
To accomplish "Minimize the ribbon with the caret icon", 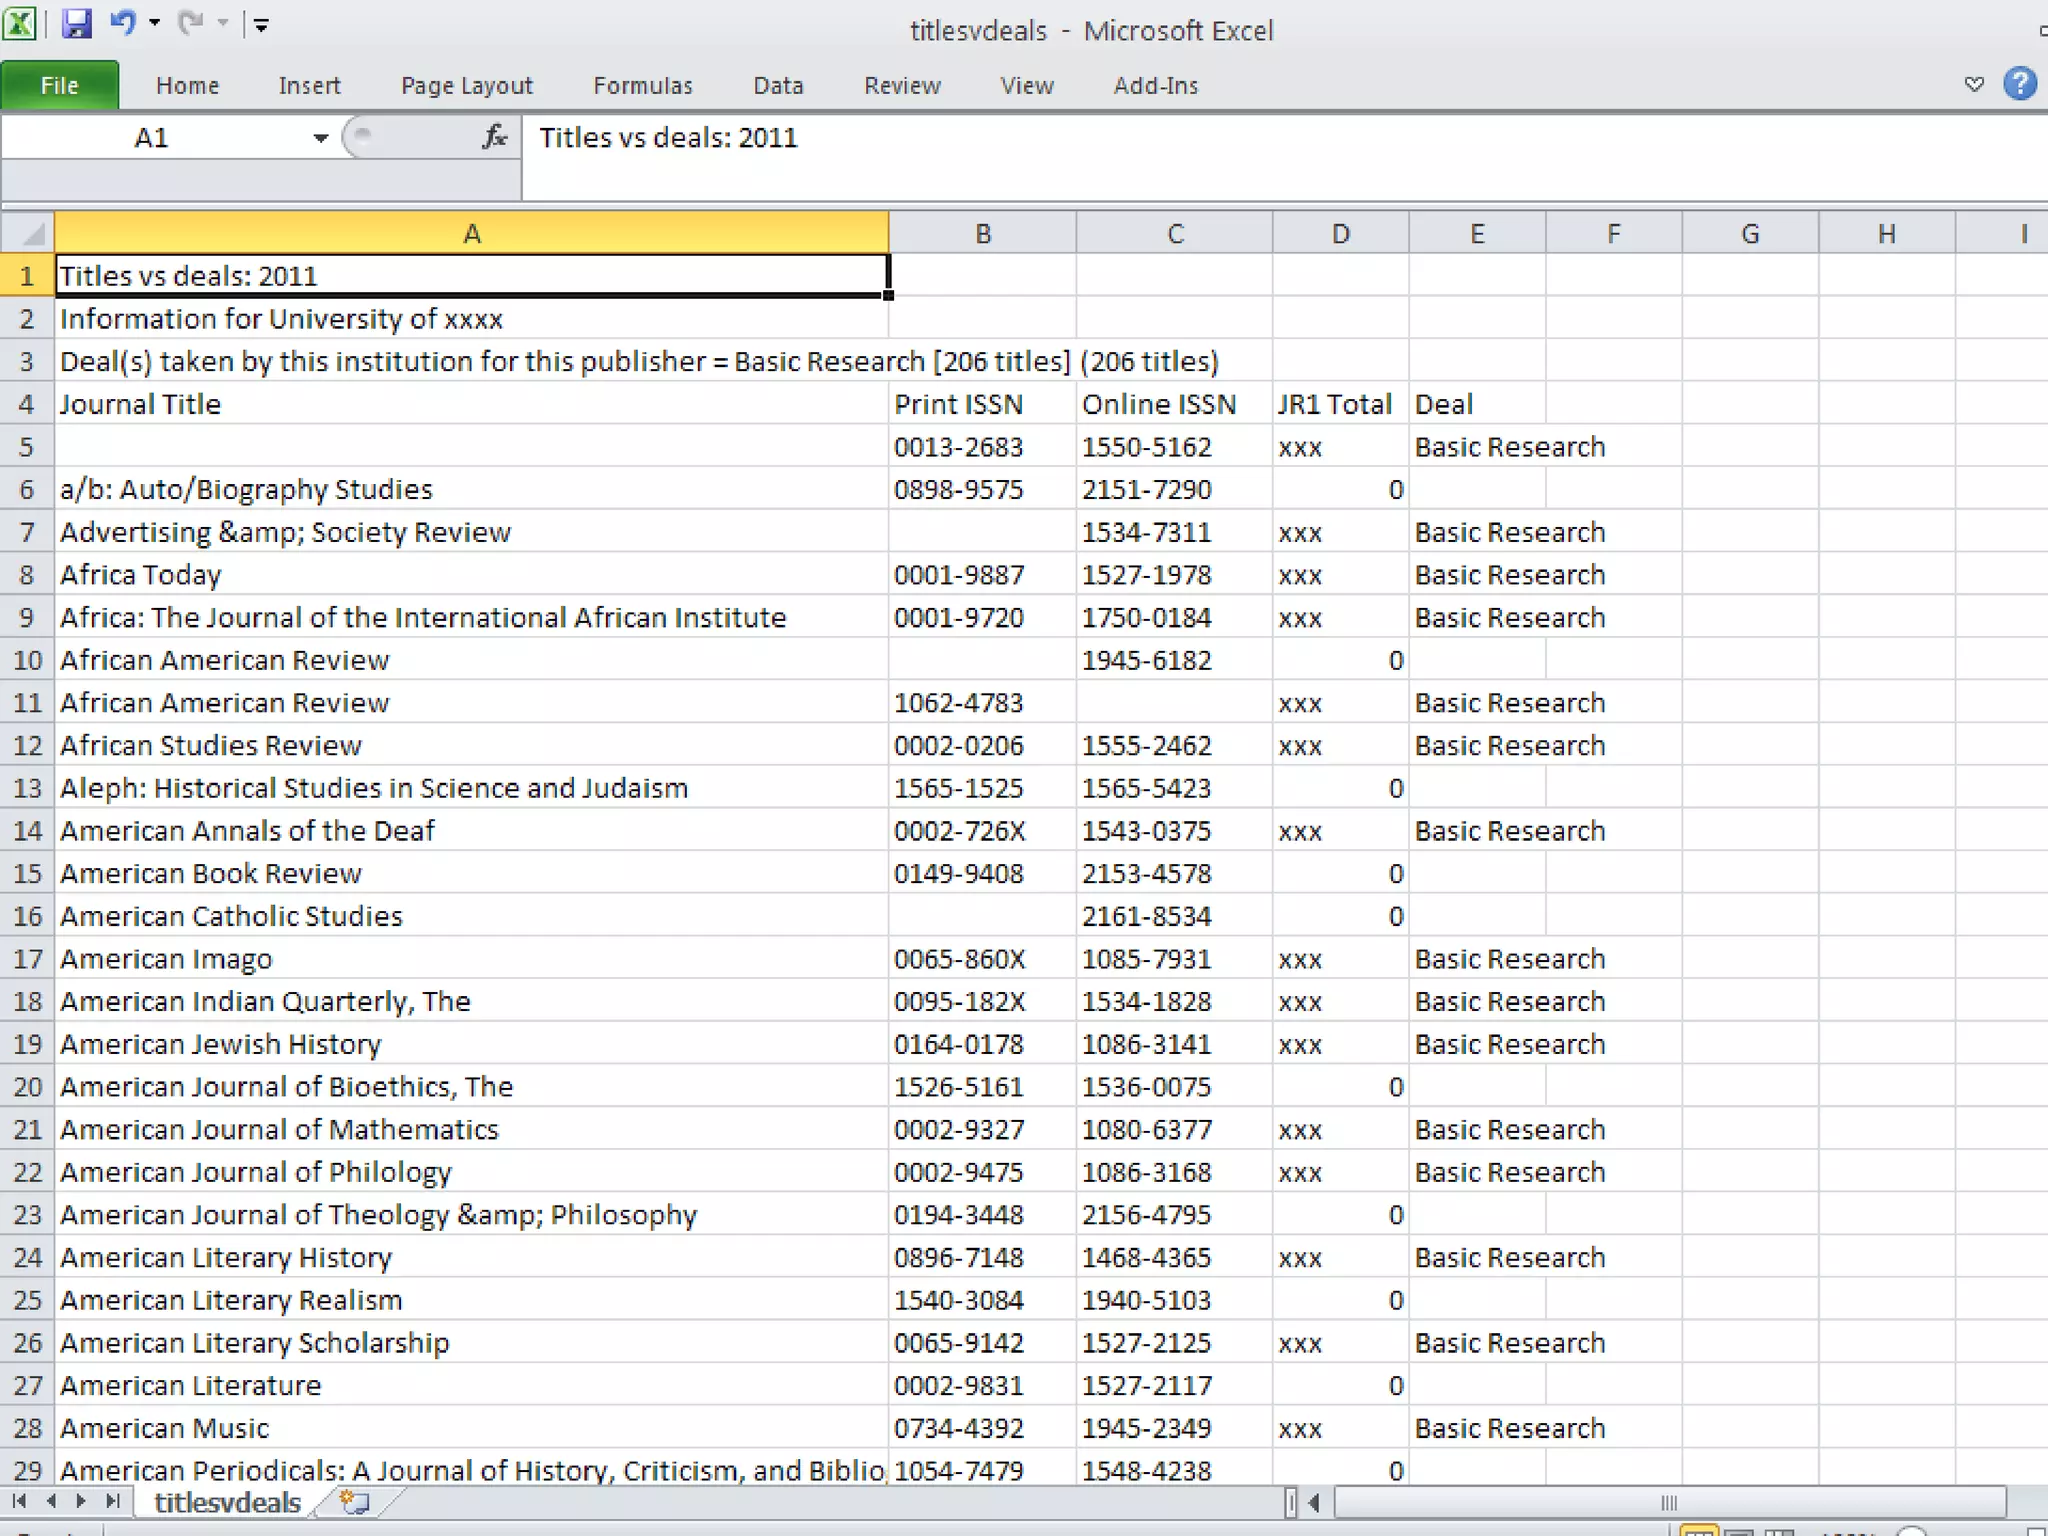I will 1973,85.
